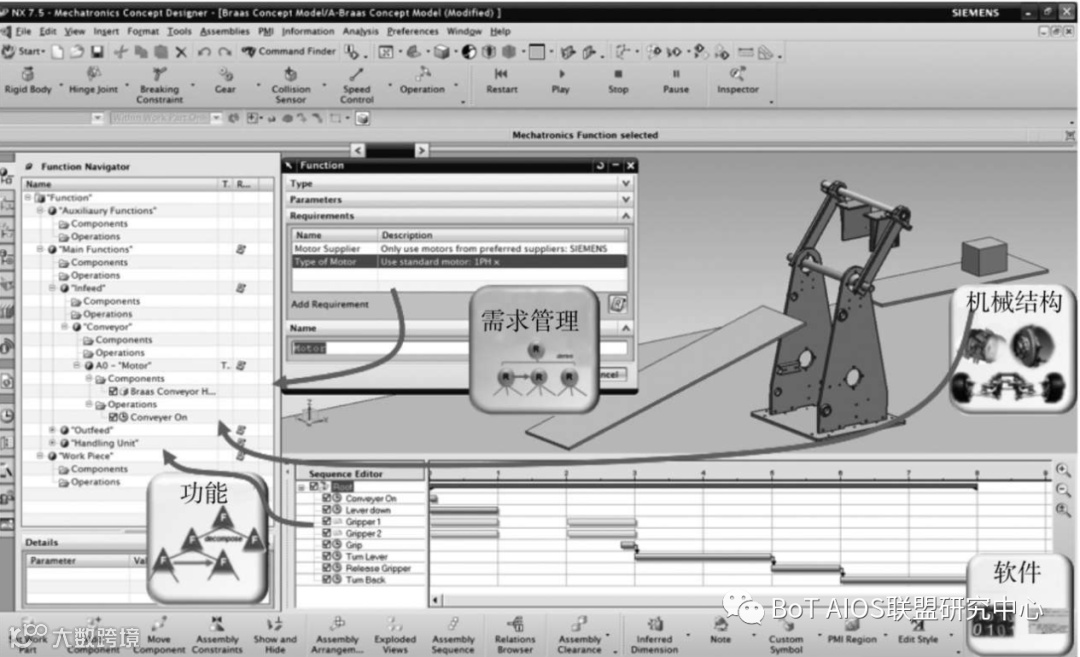Open the Insert menu

pyautogui.click(x=106, y=31)
